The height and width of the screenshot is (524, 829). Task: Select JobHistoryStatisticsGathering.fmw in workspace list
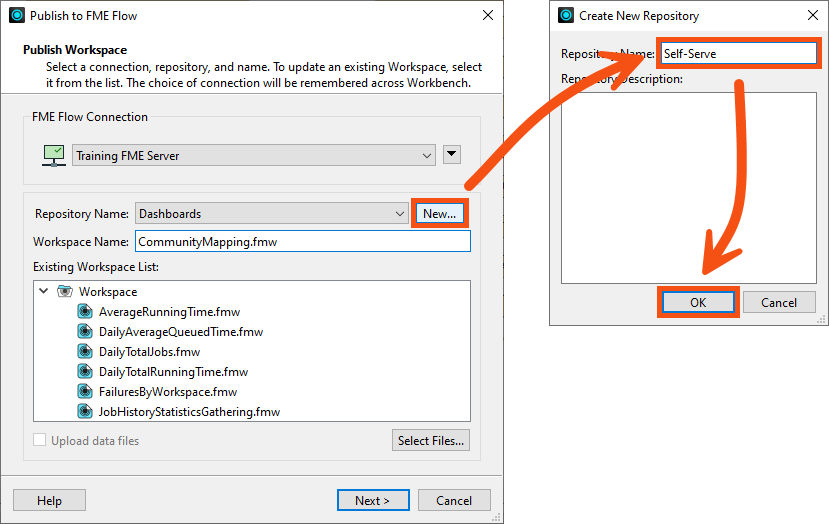click(x=189, y=412)
